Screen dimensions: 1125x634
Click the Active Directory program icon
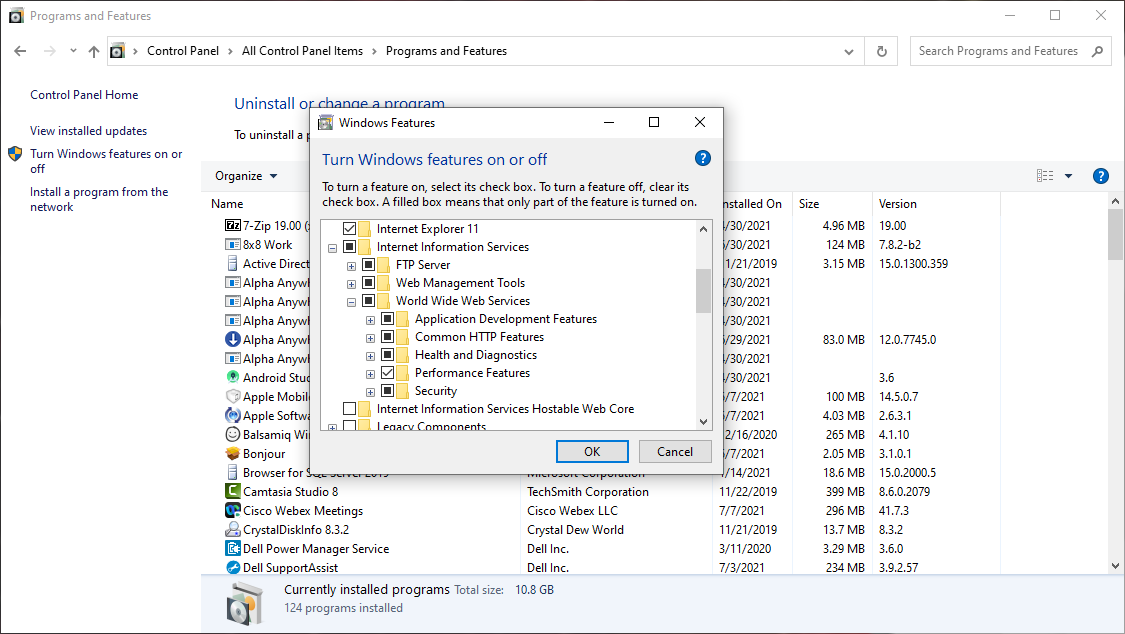coord(232,264)
